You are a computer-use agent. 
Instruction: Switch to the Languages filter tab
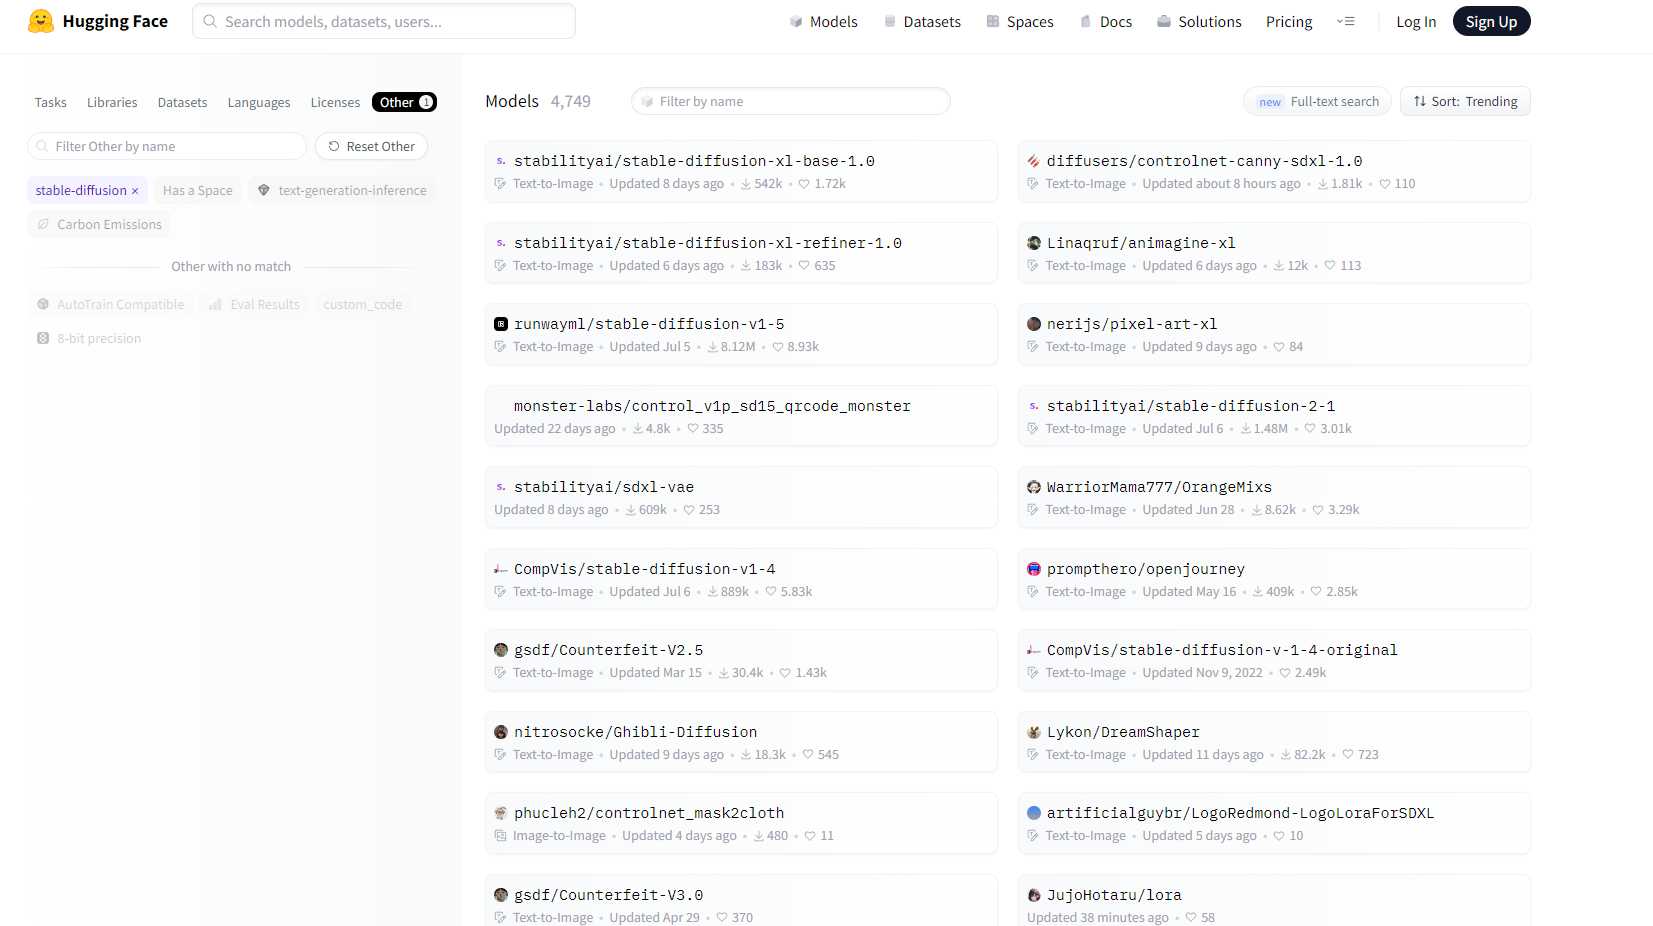[259, 102]
